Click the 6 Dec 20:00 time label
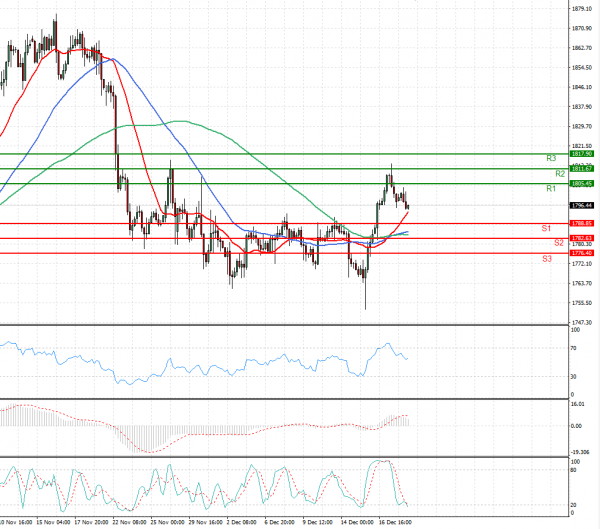This screenshot has height=529, width=600. point(280,522)
